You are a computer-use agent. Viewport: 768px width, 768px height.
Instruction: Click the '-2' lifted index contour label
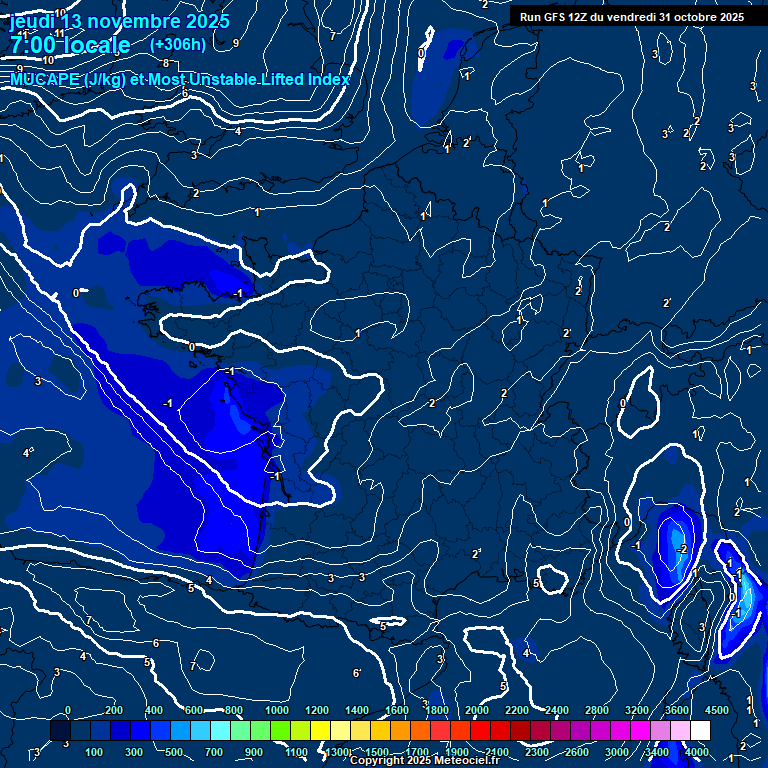click(x=682, y=550)
